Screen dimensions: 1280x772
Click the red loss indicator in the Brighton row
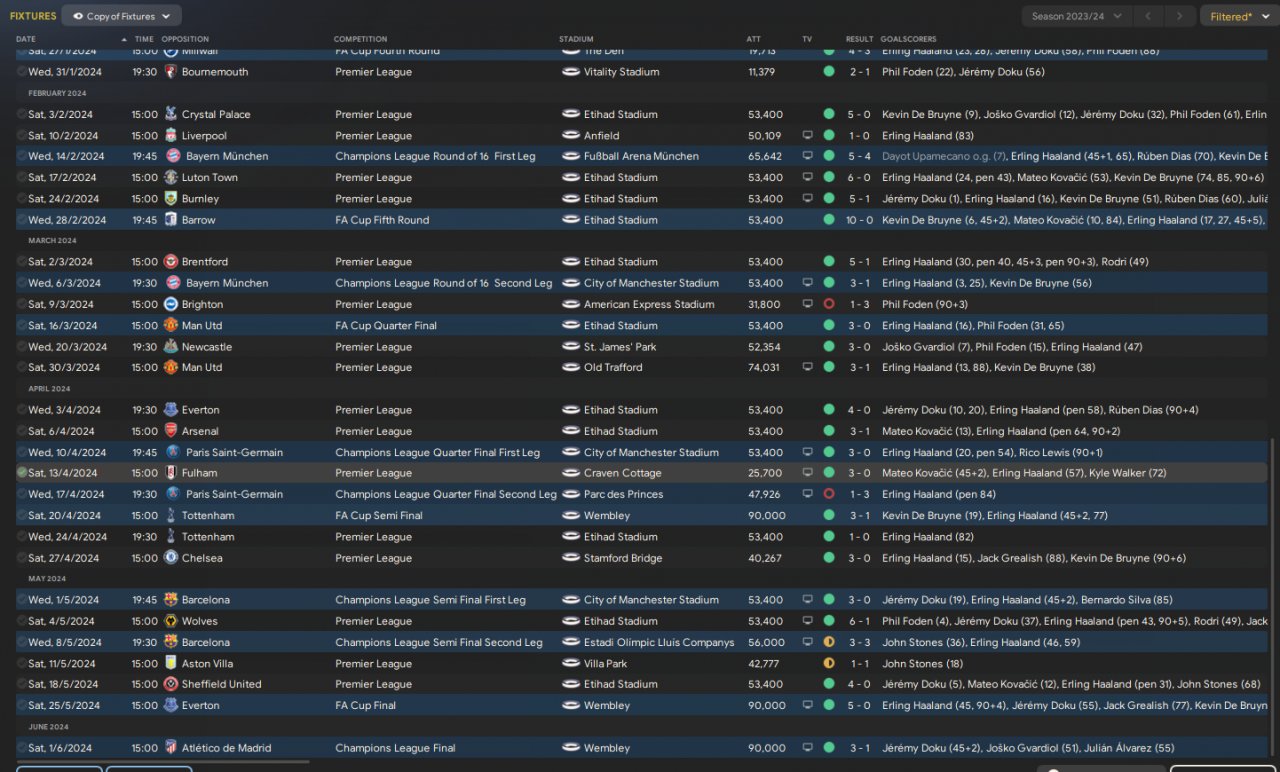[x=829, y=304]
